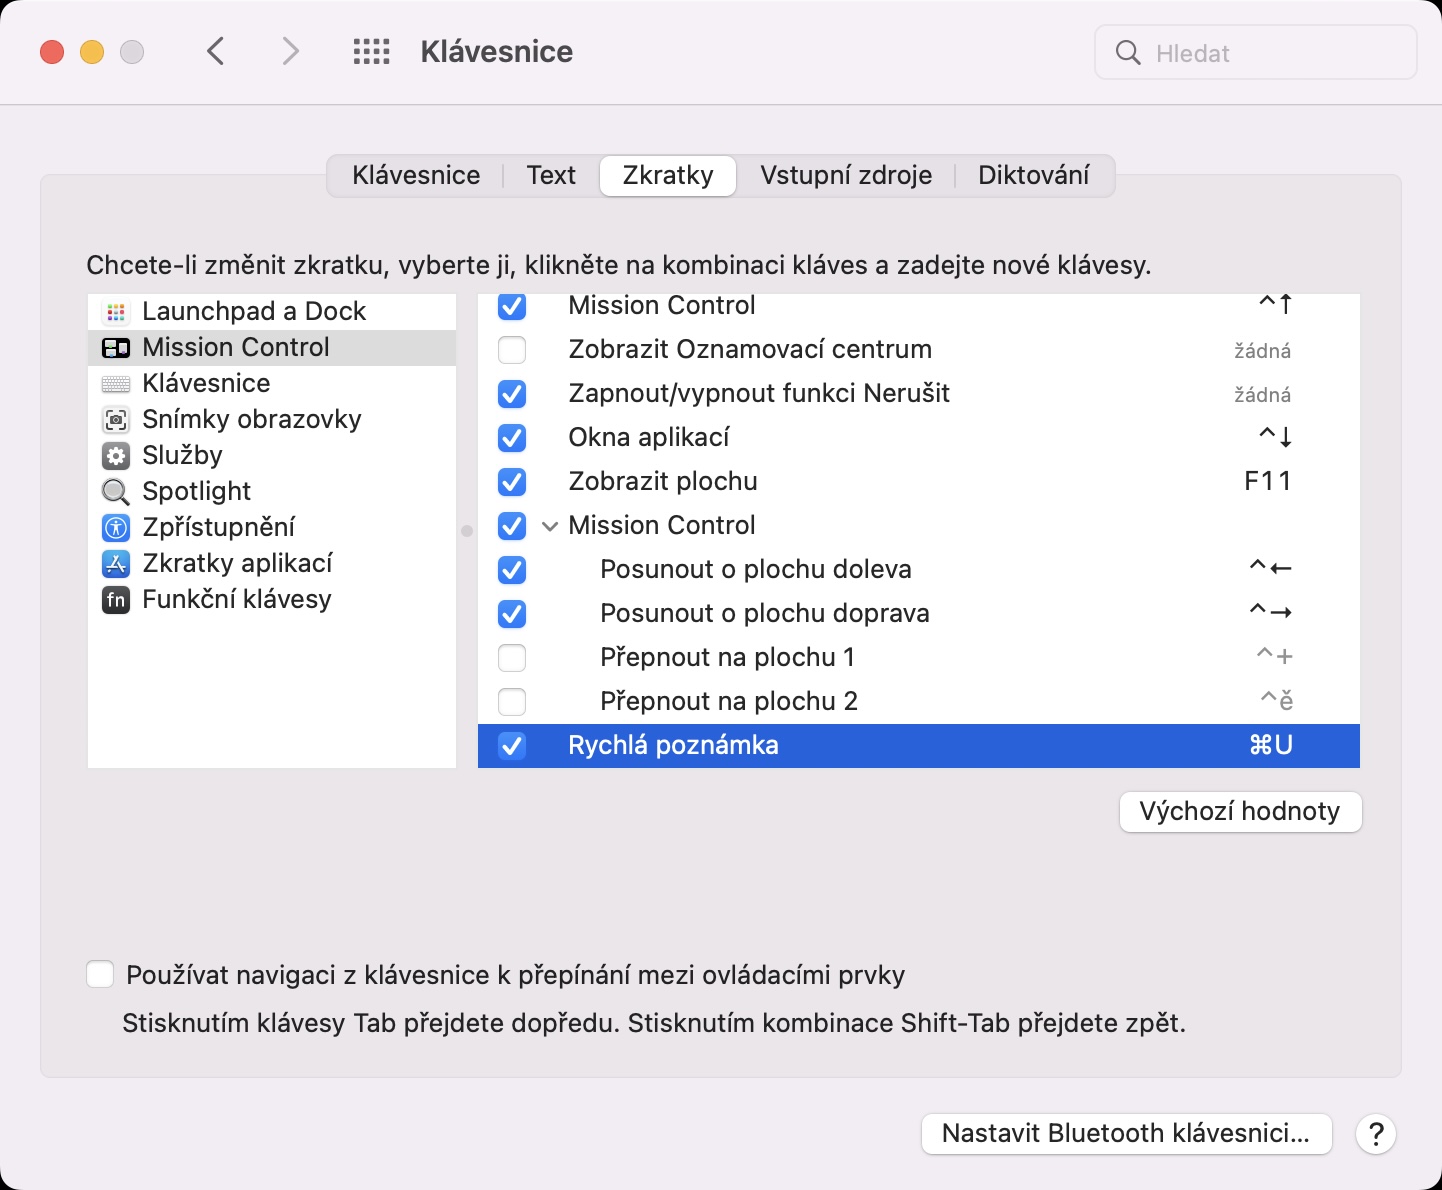Click the Zkratky aplikací app icon
Viewport: 1442px width, 1190px height.
pos(116,564)
